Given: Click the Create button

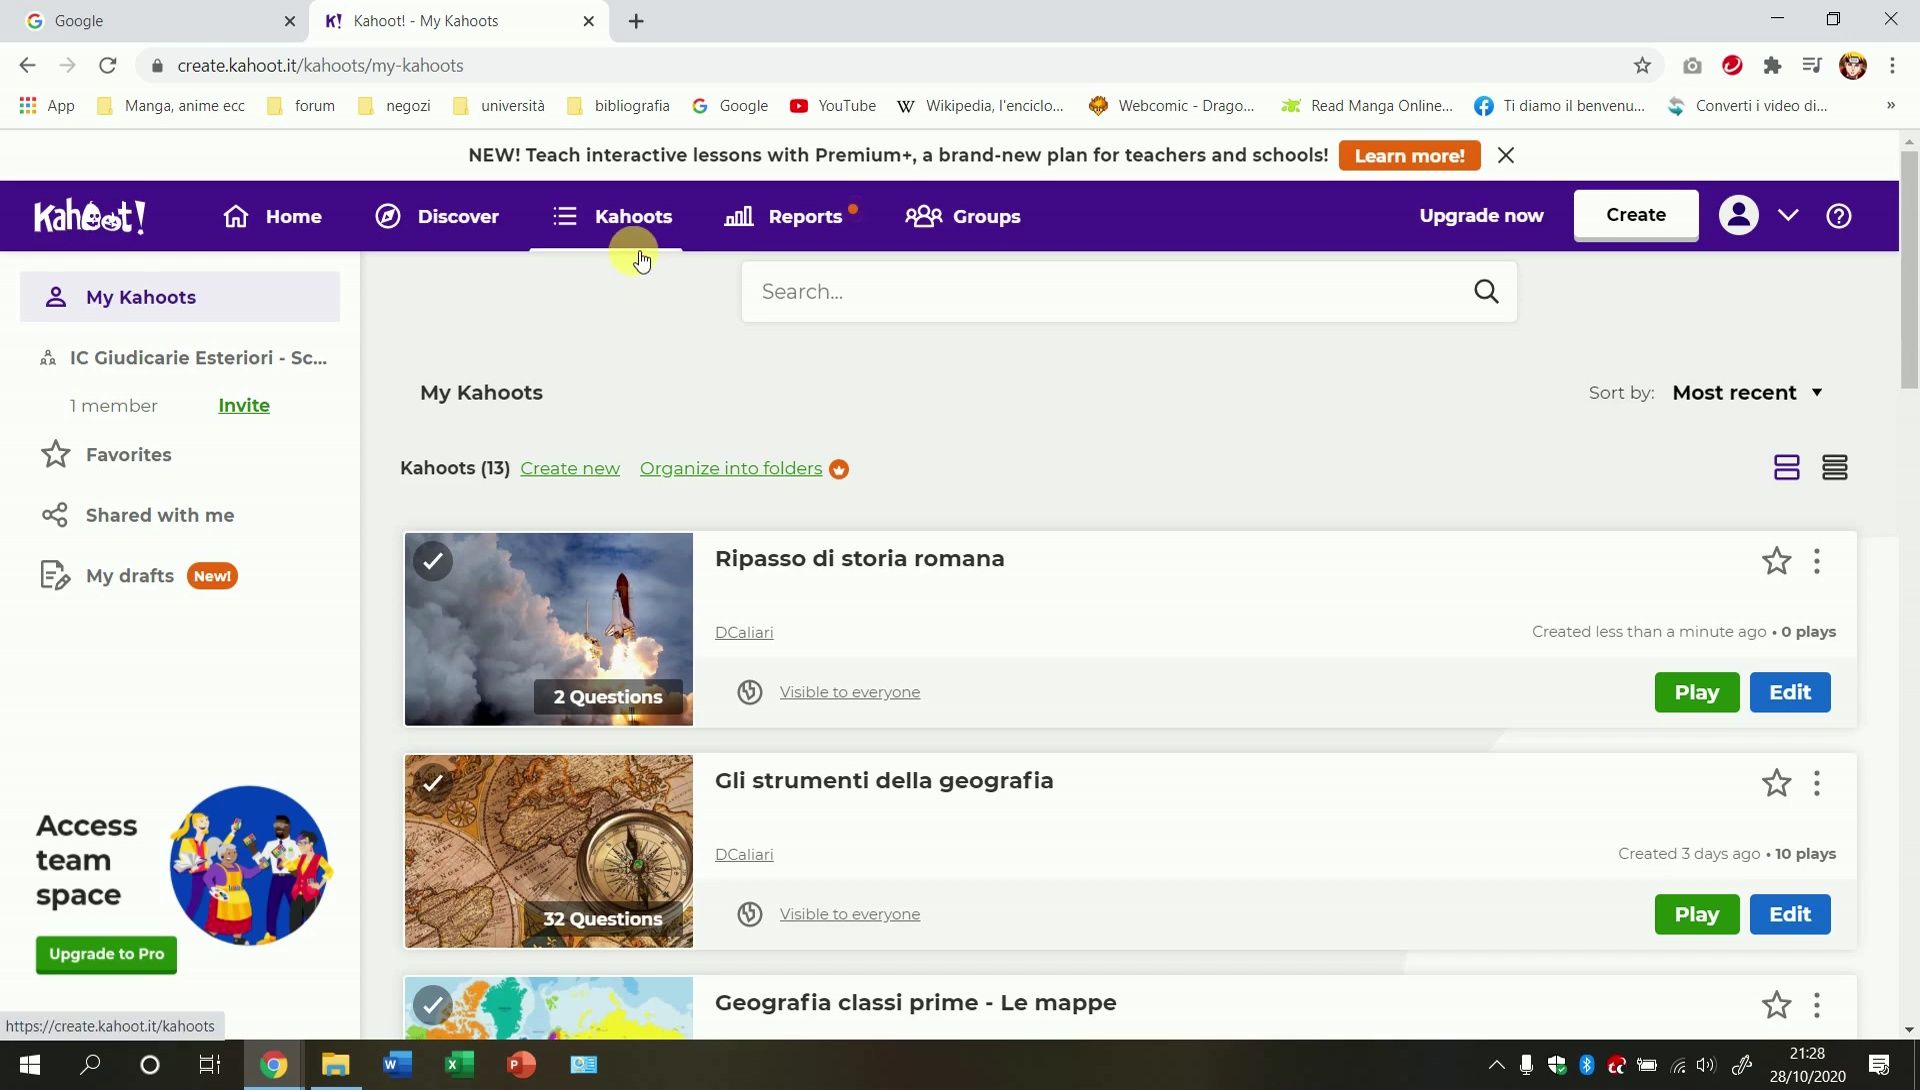Looking at the screenshot, I should point(1636,215).
